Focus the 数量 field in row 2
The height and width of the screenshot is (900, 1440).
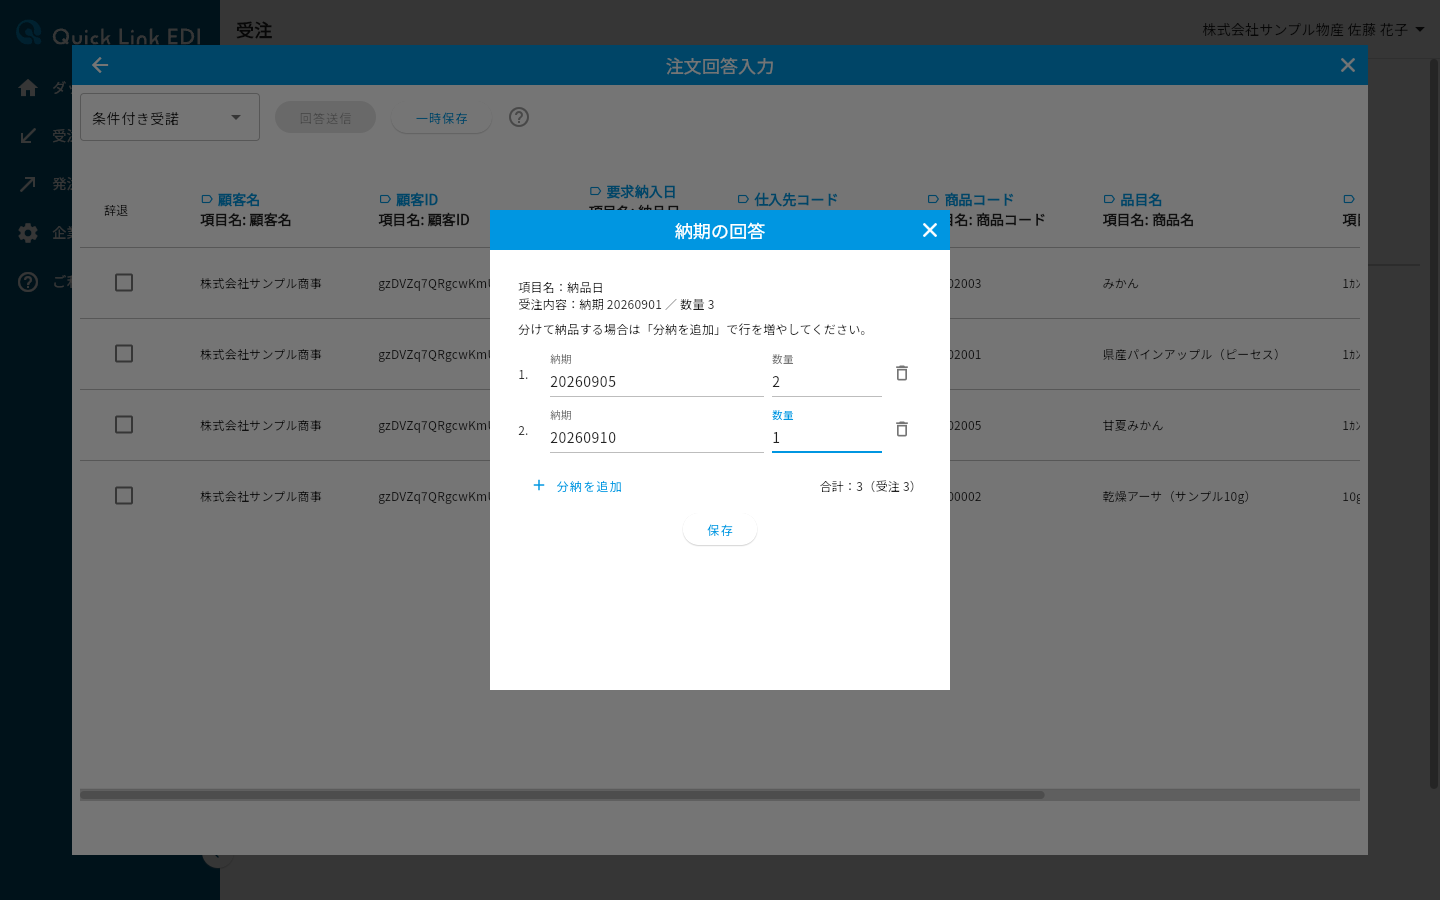click(x=826, y=438)
